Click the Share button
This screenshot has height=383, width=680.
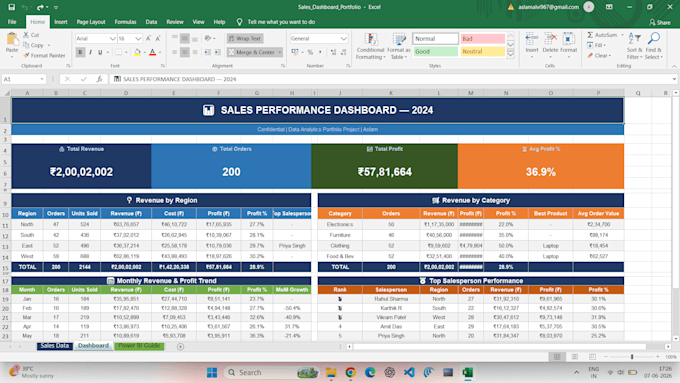660,22
